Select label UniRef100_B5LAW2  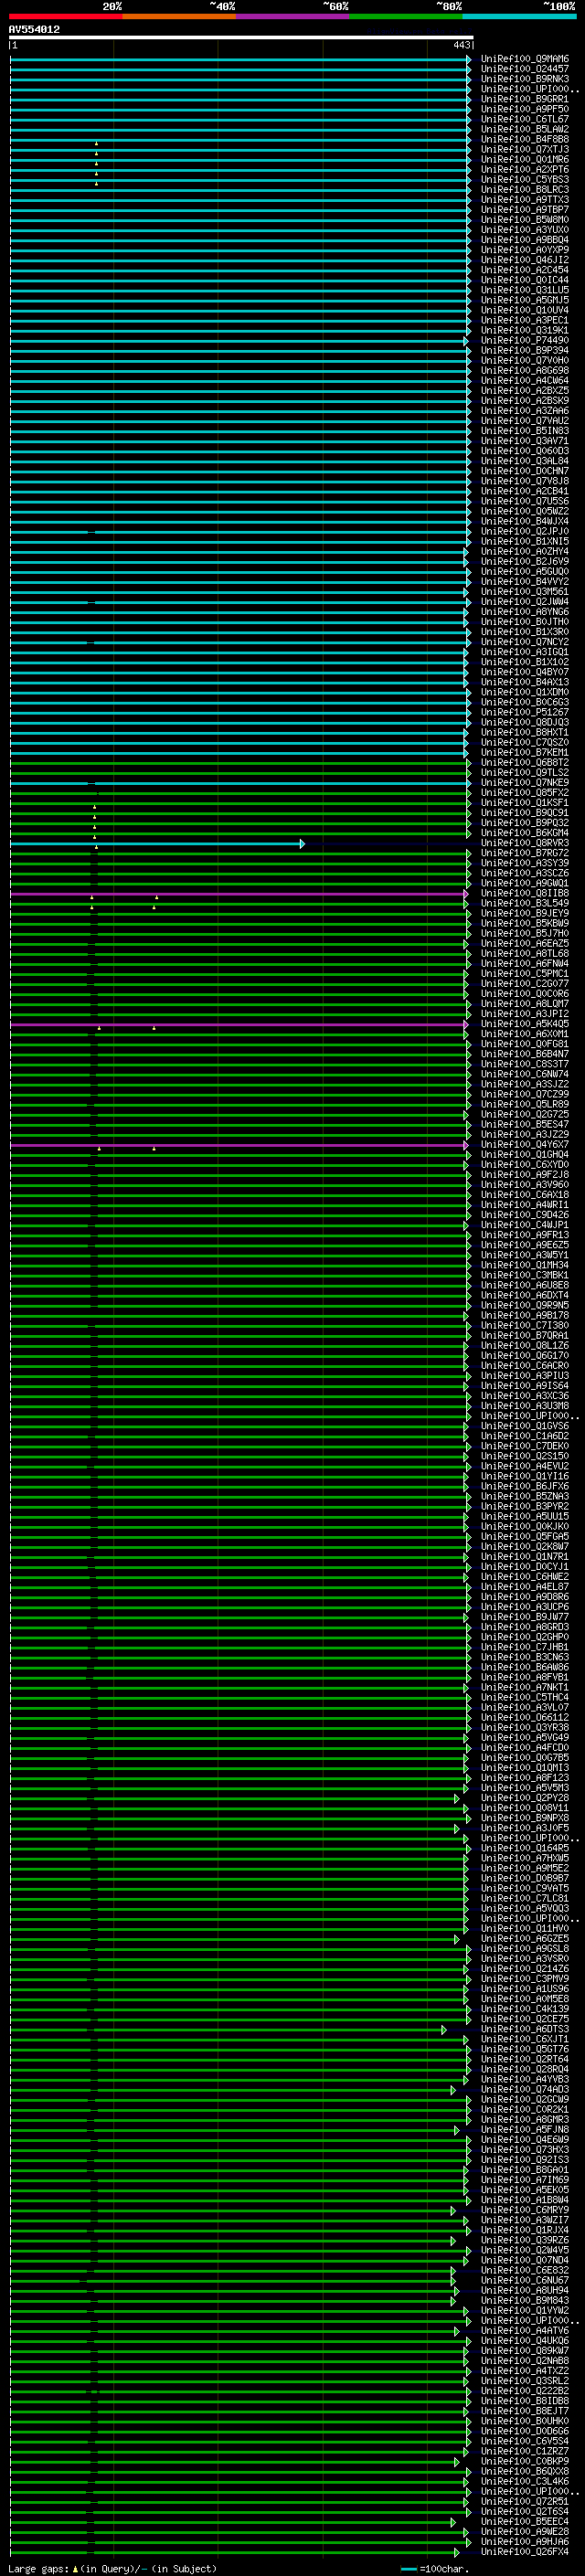524,129
